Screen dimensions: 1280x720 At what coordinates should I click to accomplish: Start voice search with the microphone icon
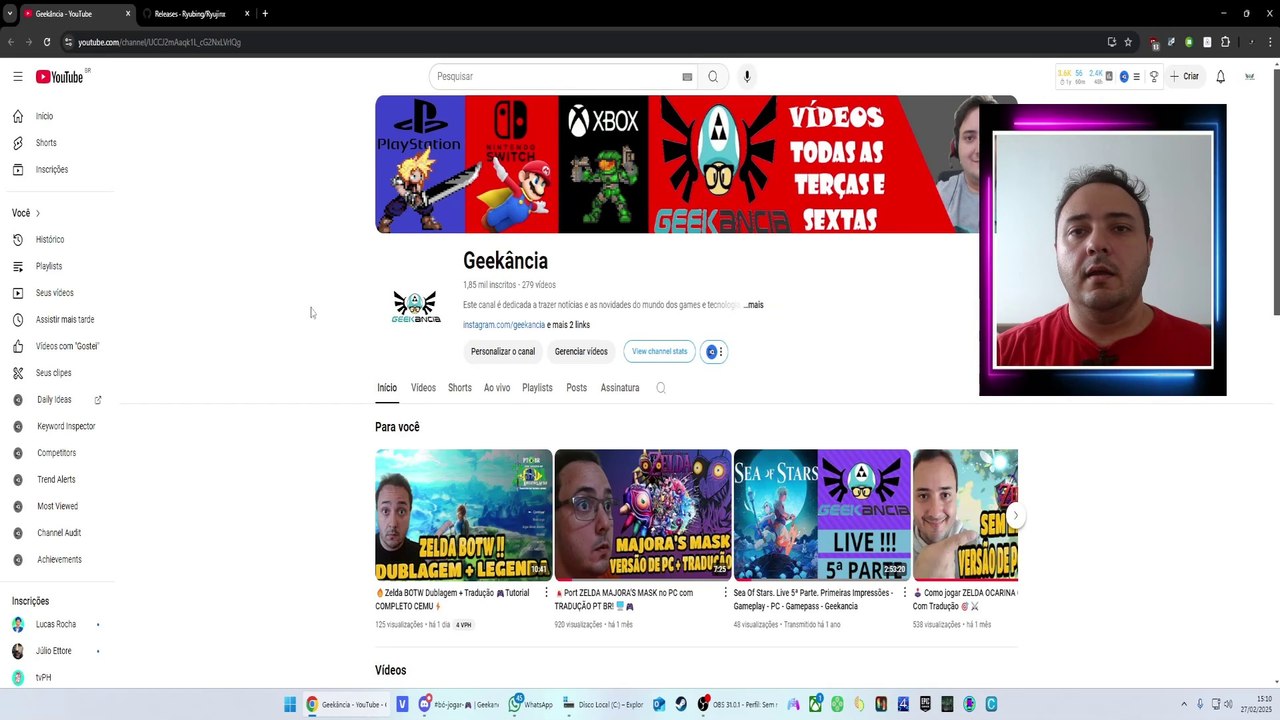746,76
